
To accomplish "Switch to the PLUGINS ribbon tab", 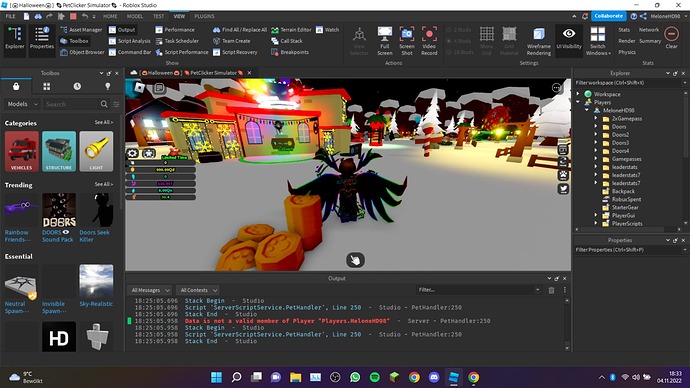I will click(204, 16).
